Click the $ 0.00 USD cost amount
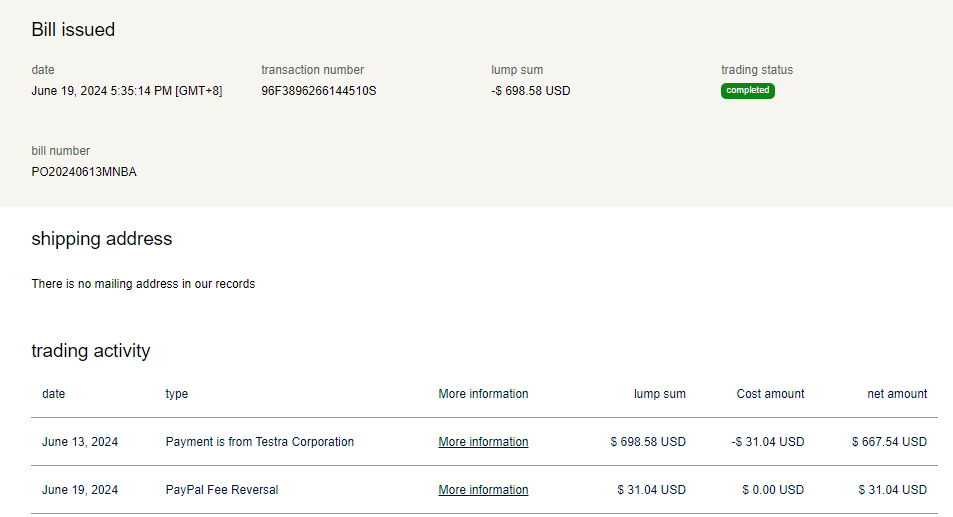 [772, 490]
